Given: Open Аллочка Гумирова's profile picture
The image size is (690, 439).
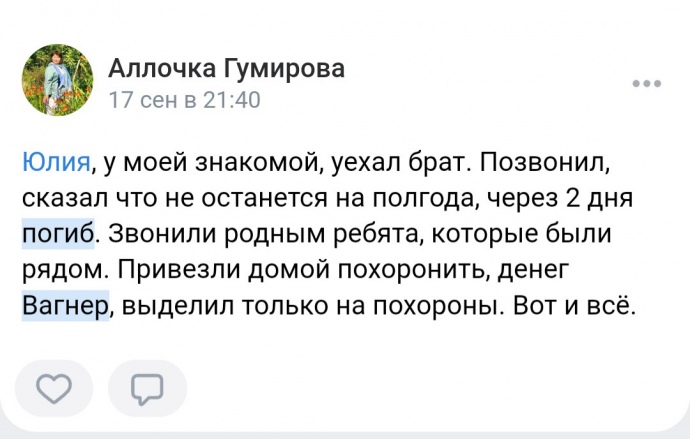Looking at the screenshot, I should tap(55, 82).
